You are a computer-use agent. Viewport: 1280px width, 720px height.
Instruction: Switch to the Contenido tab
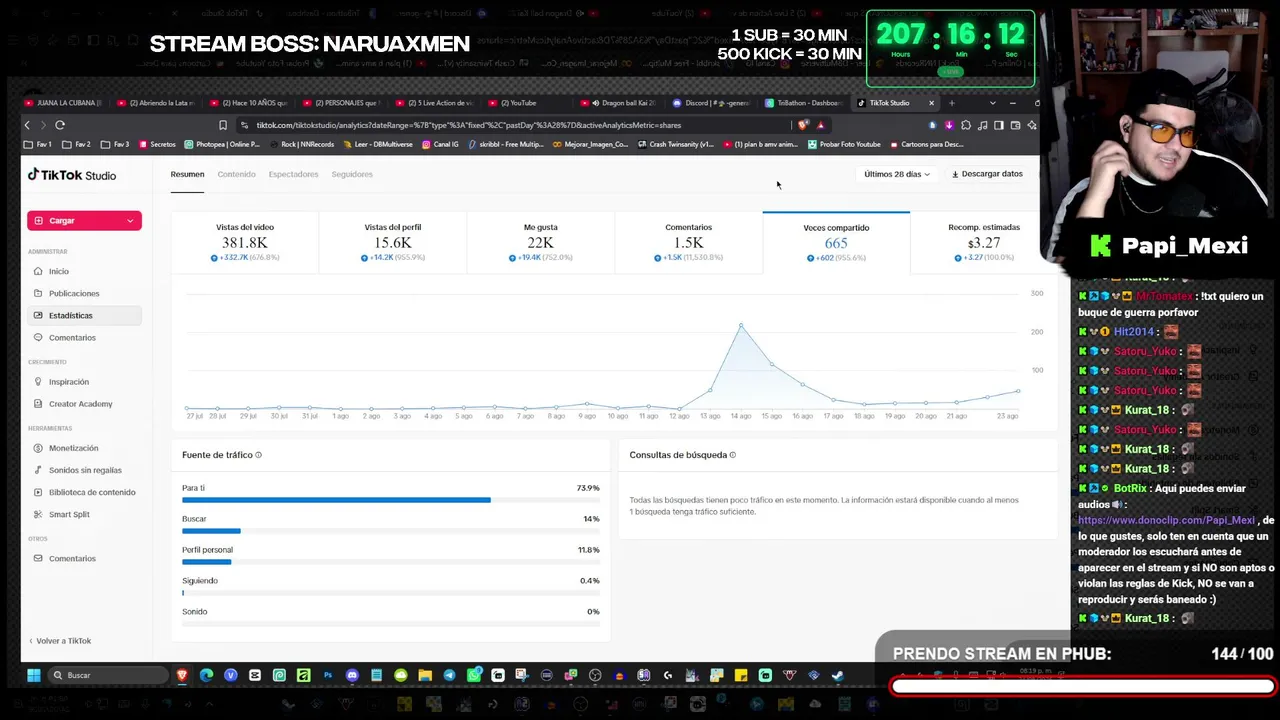point(237,174)
